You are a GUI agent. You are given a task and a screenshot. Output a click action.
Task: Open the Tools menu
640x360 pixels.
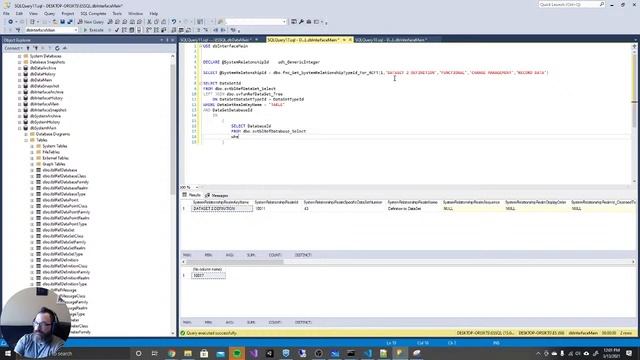click(117, 13)
